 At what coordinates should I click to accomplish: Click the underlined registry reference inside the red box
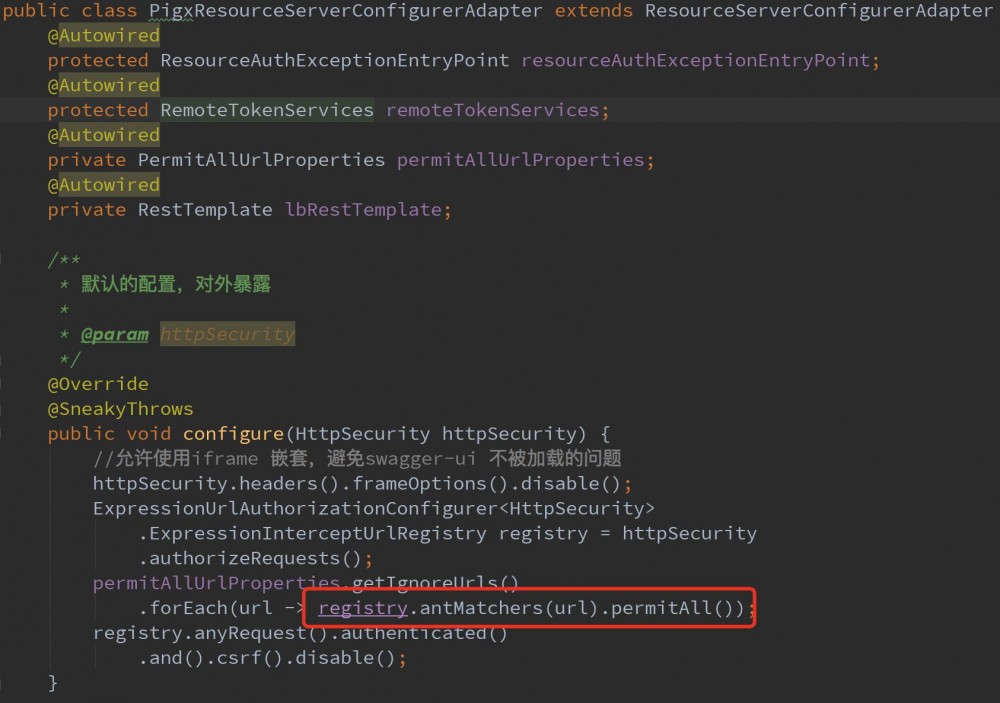click(363, 608)
